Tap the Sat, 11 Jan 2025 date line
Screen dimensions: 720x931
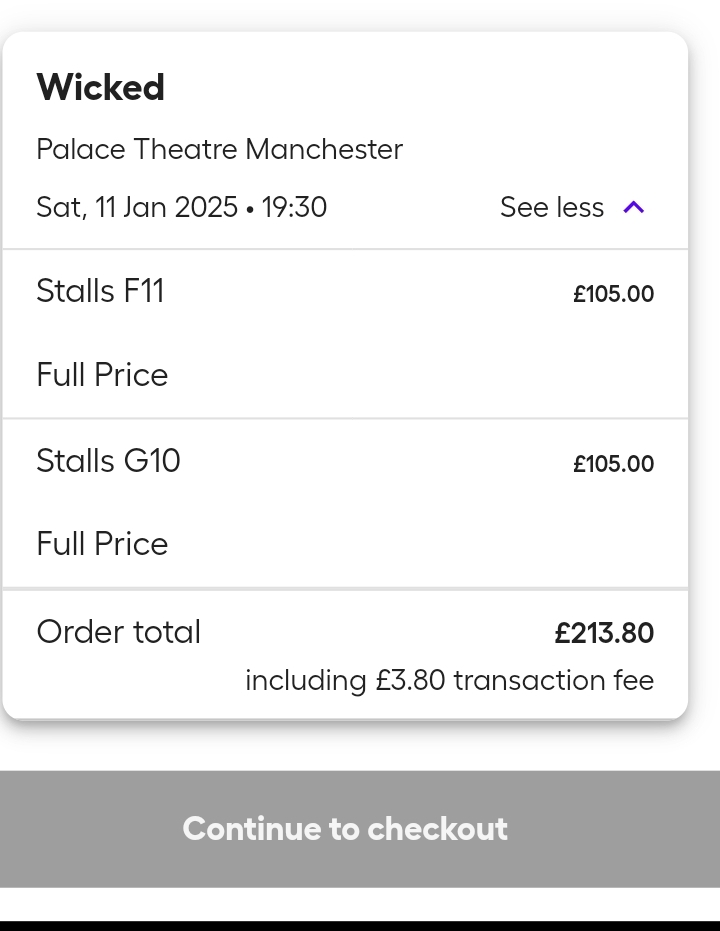click(x=137, y=207)
